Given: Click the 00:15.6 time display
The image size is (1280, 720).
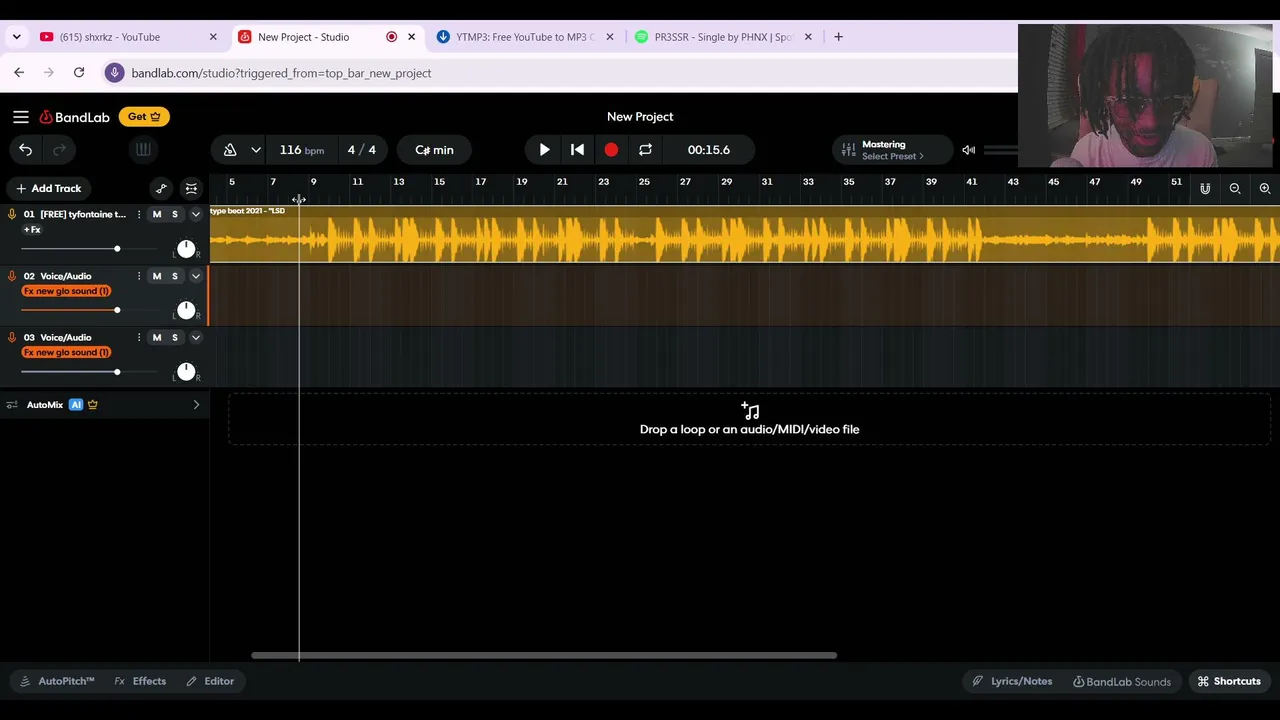Looking at the screenshot, I should 709,150.
